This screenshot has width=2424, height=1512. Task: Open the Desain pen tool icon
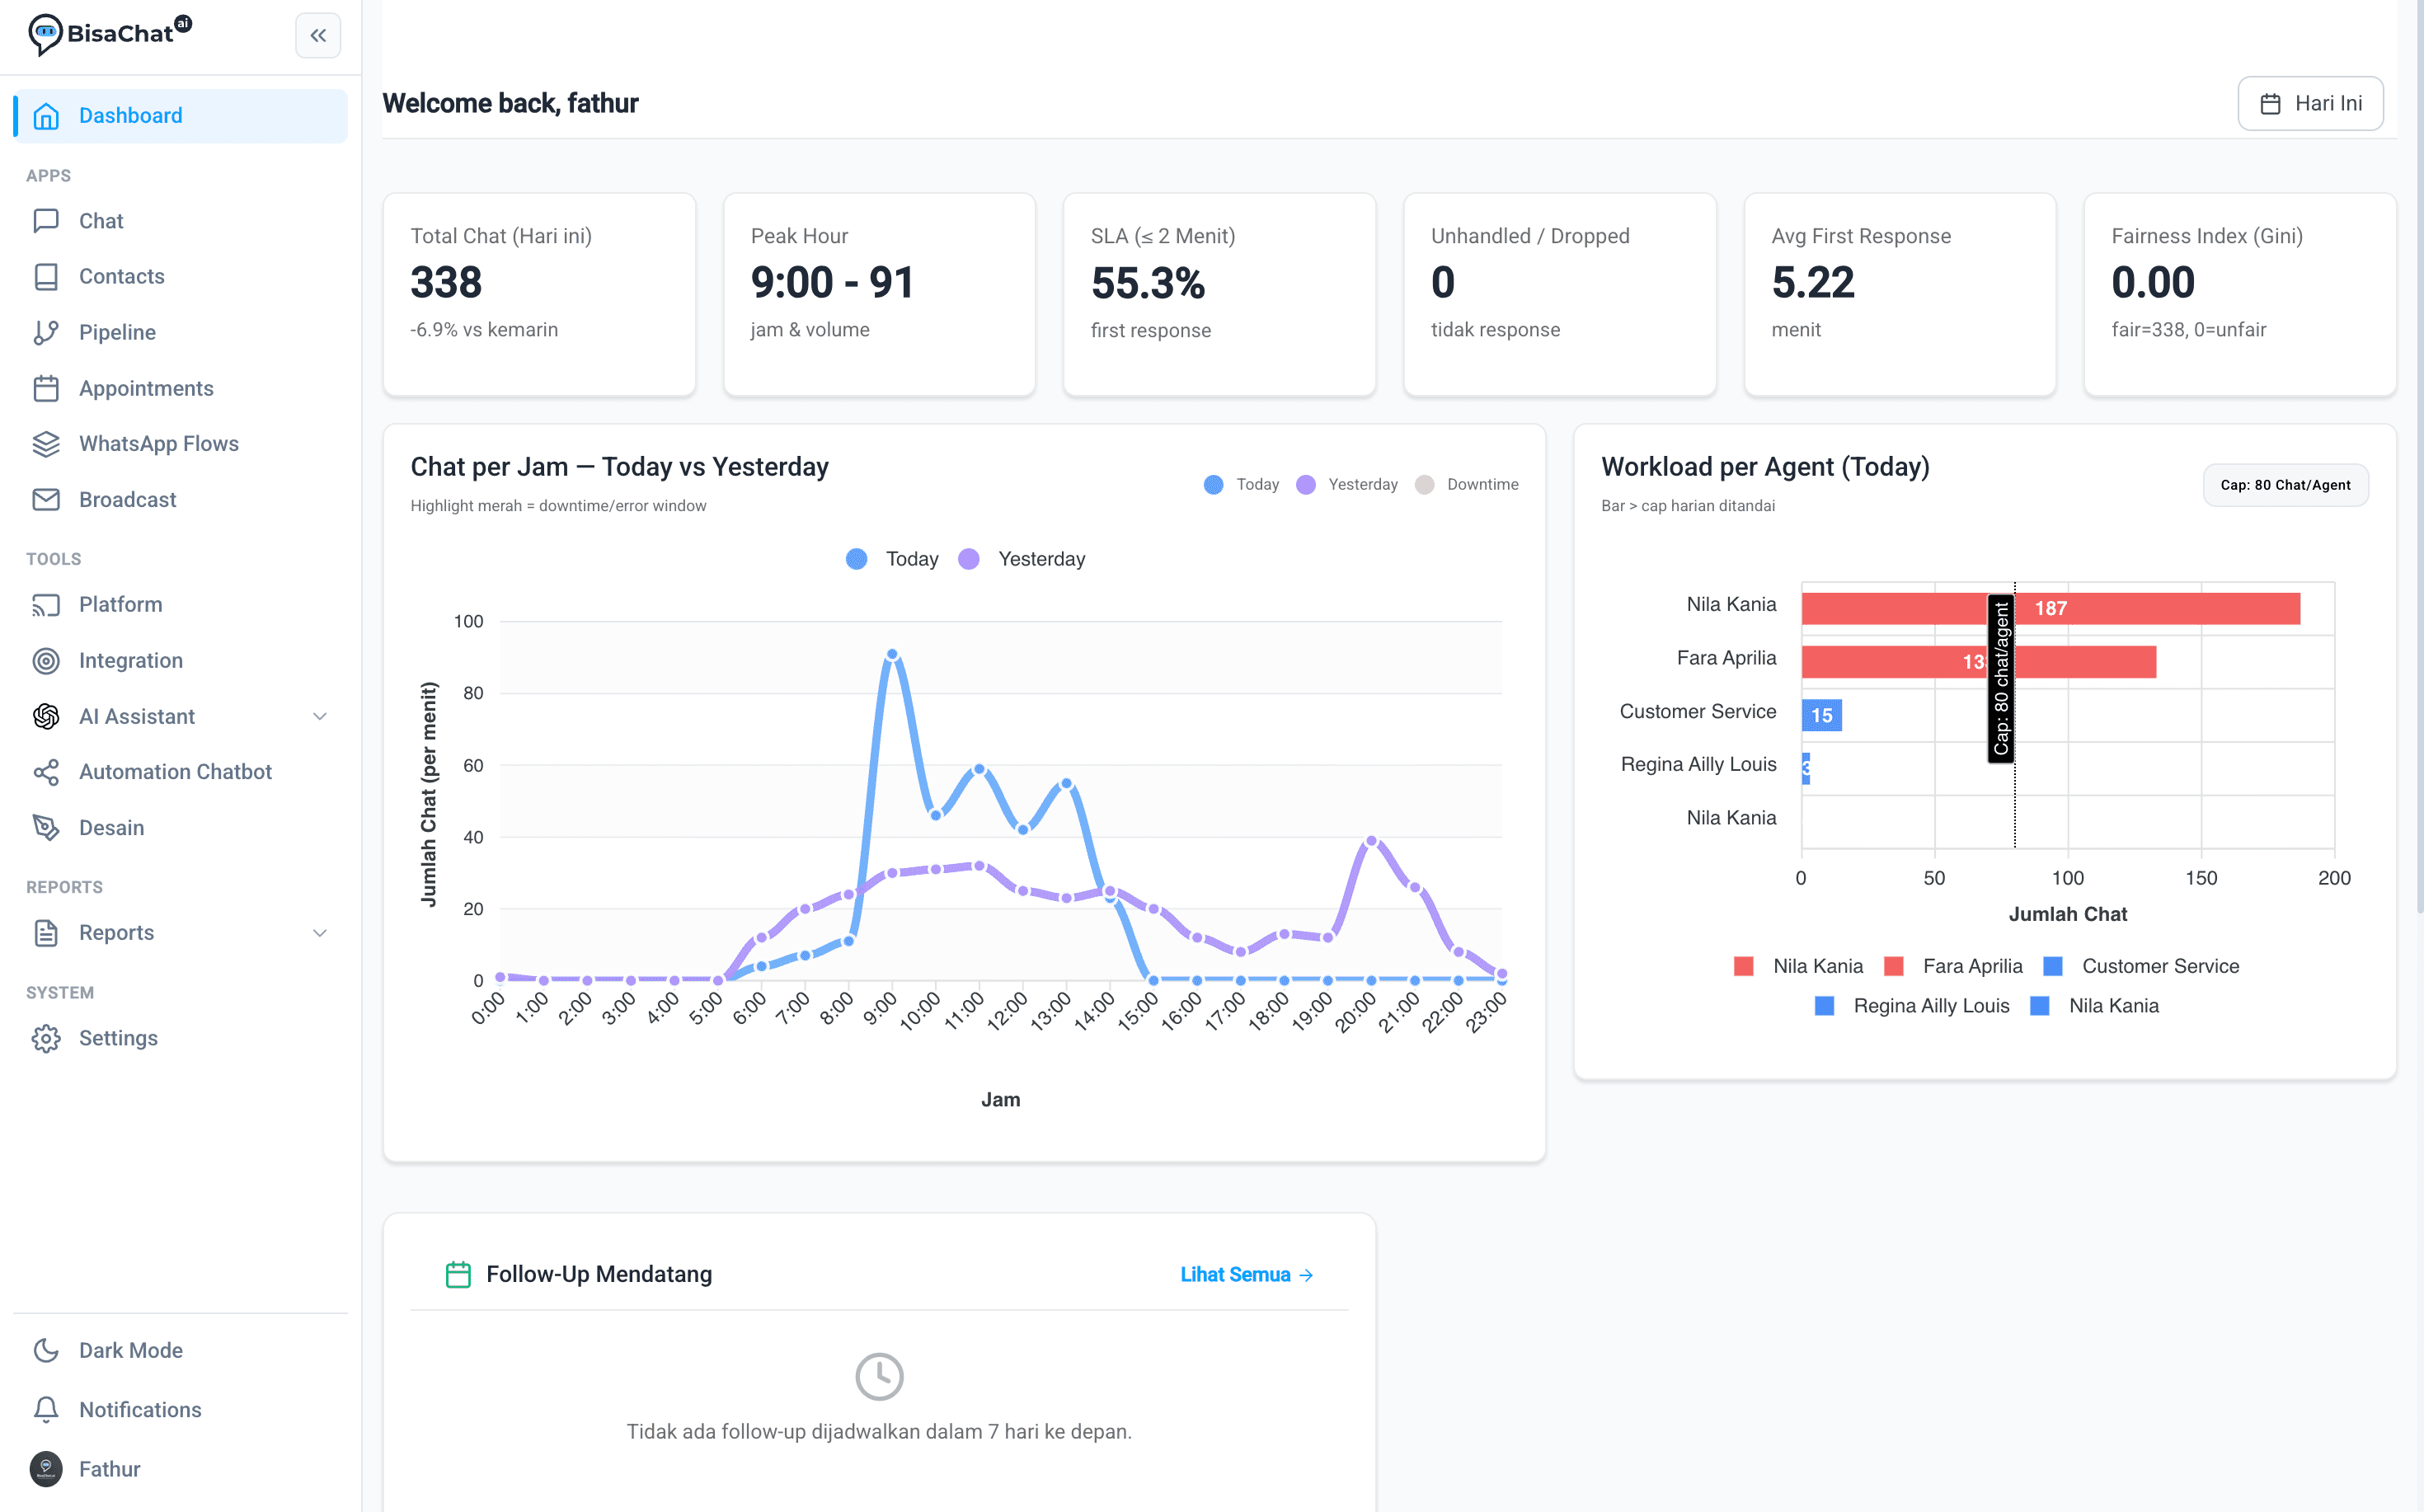(46, 828)
